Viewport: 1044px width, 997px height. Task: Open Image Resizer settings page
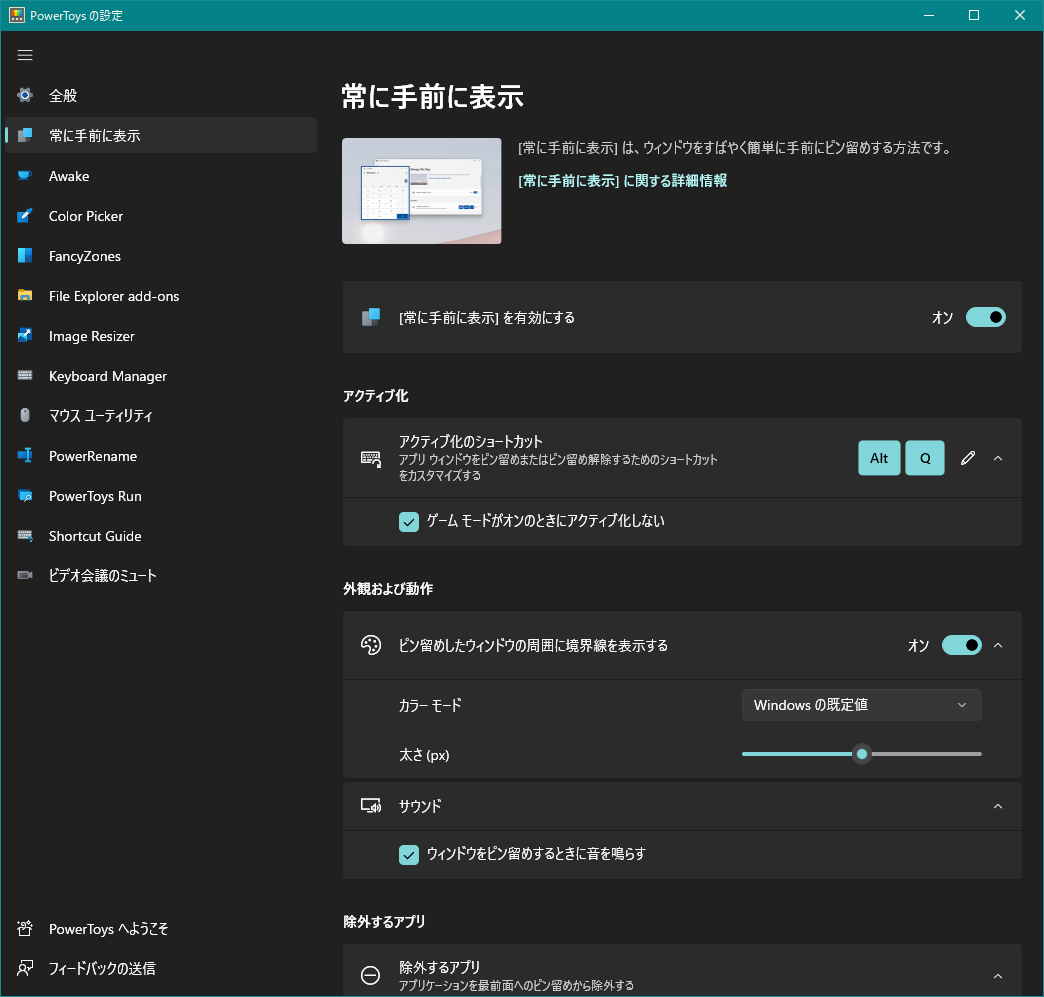tap(160, 336)
